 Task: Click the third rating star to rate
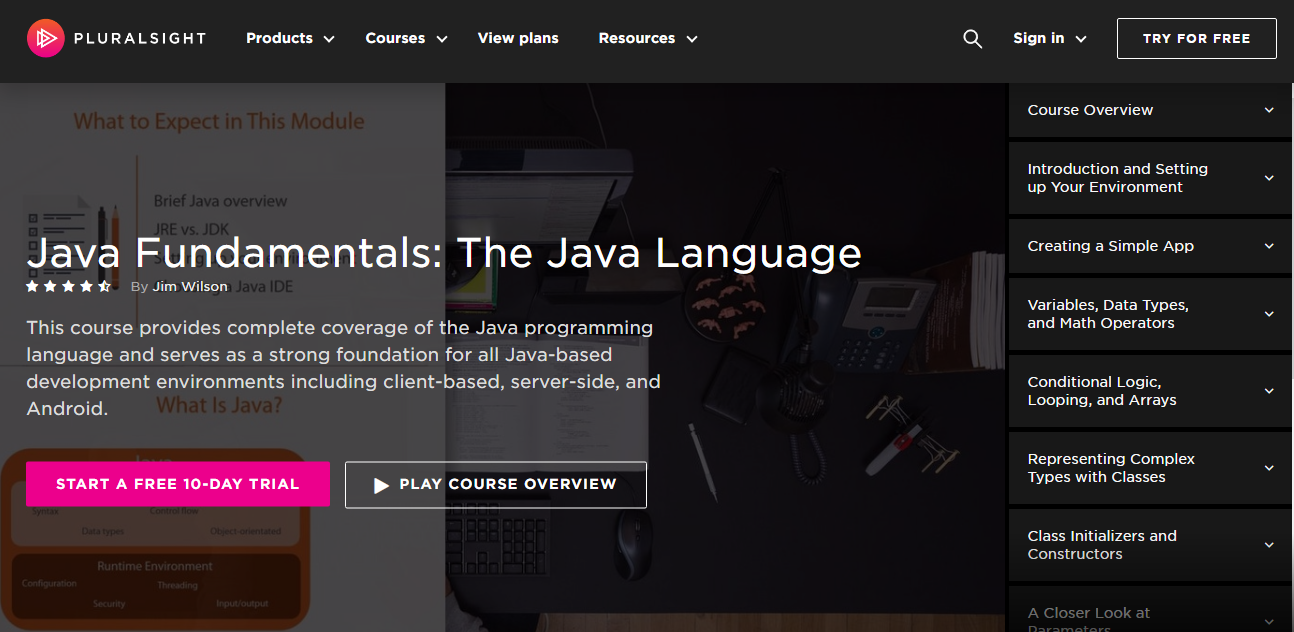(68, 285)
